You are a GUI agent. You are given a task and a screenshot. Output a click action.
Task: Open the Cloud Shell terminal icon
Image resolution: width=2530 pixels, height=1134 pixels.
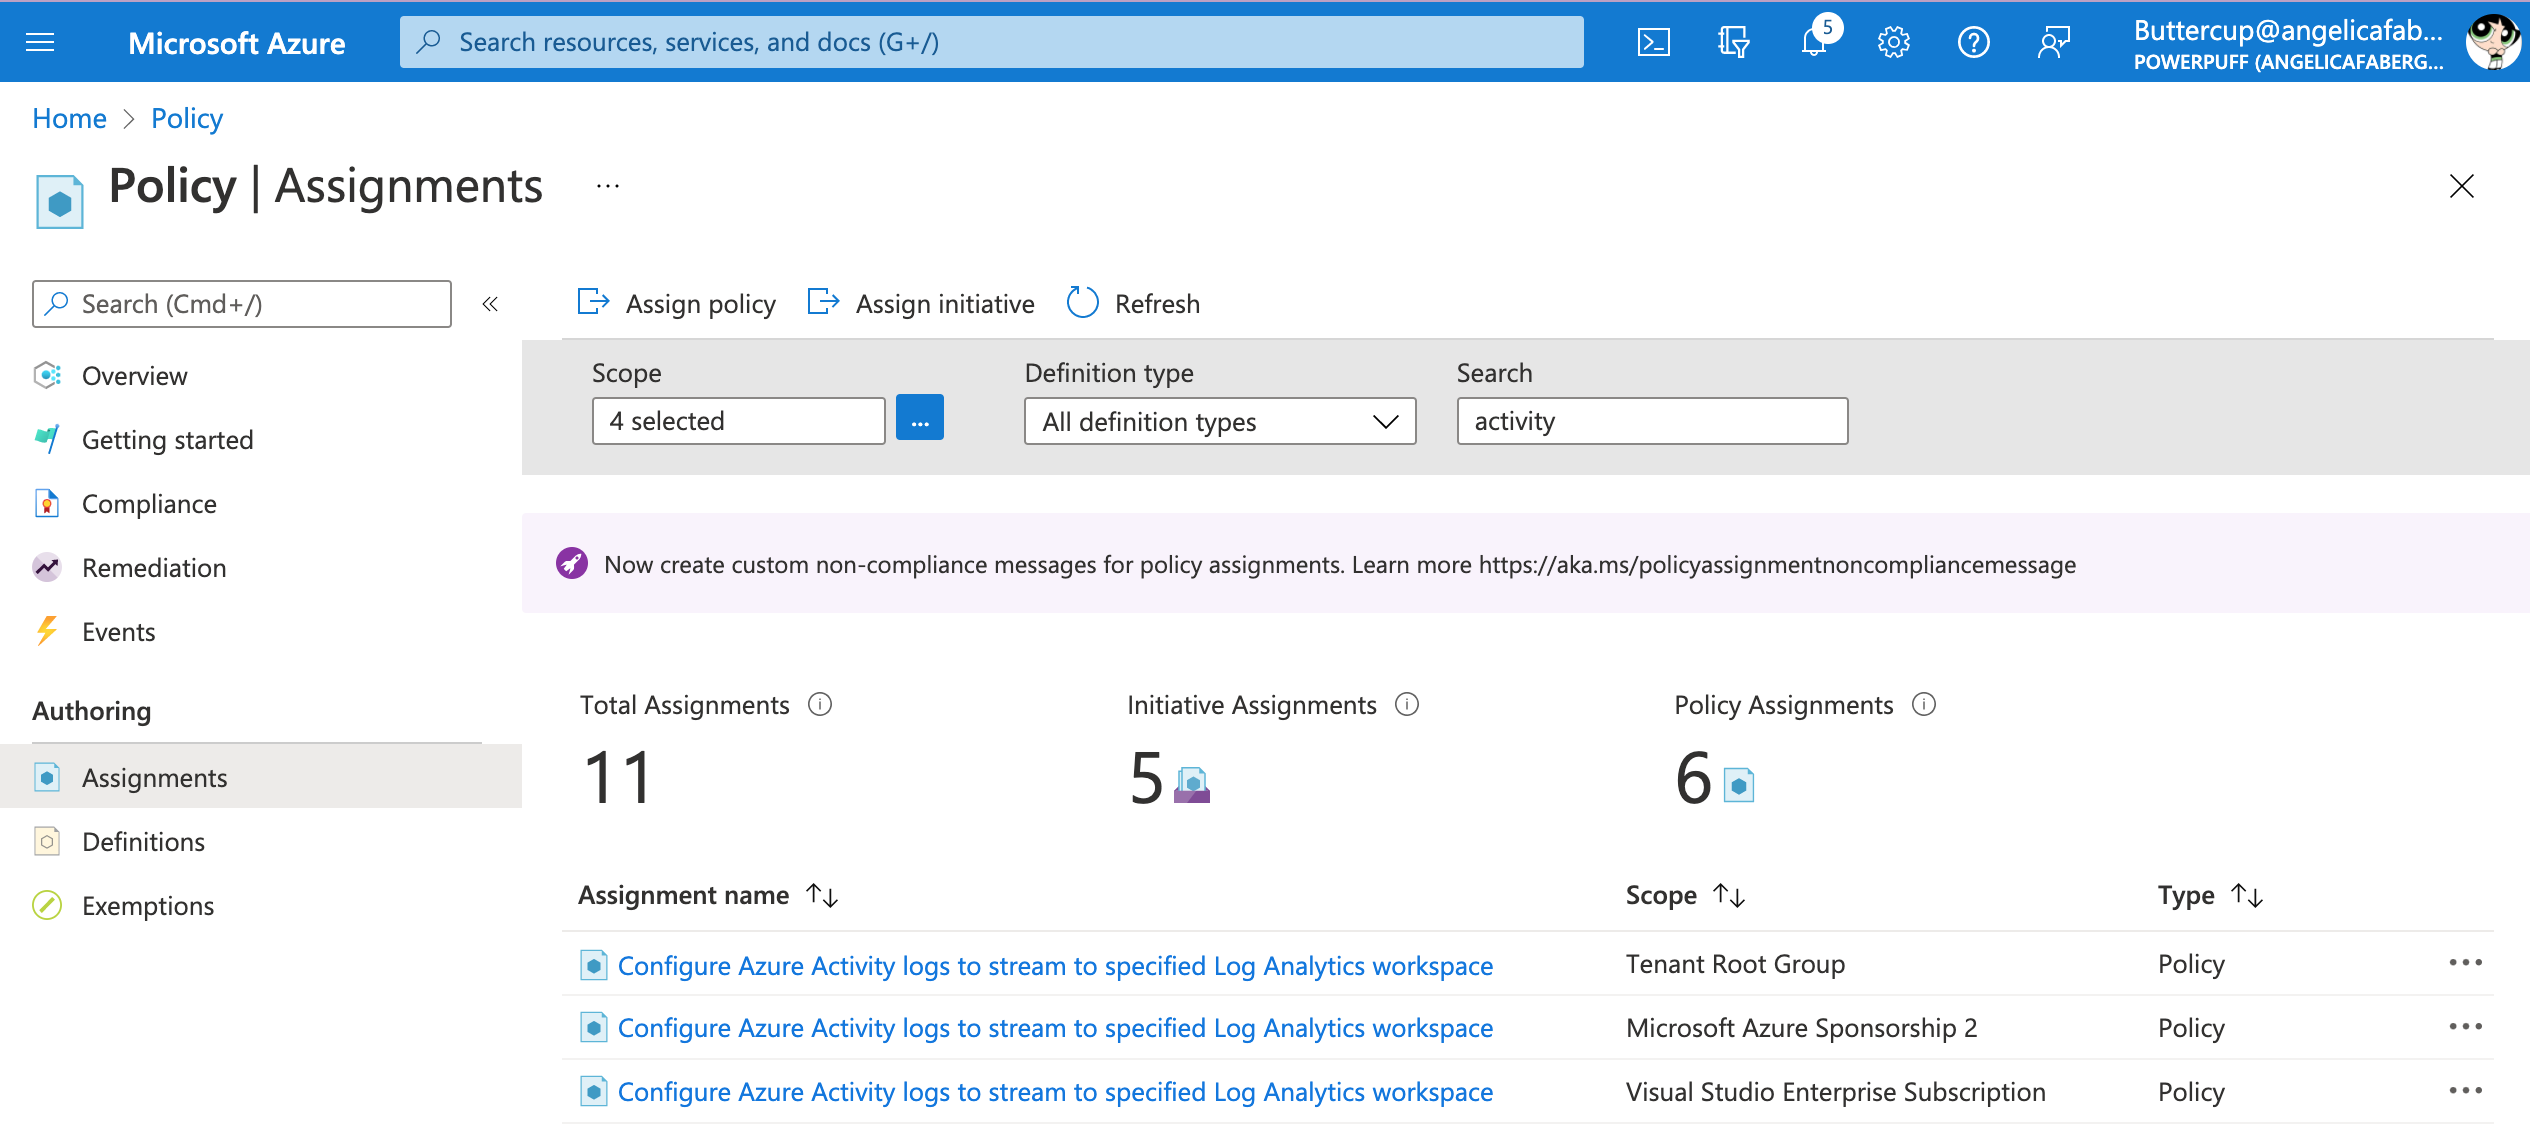click(1654, 41)
